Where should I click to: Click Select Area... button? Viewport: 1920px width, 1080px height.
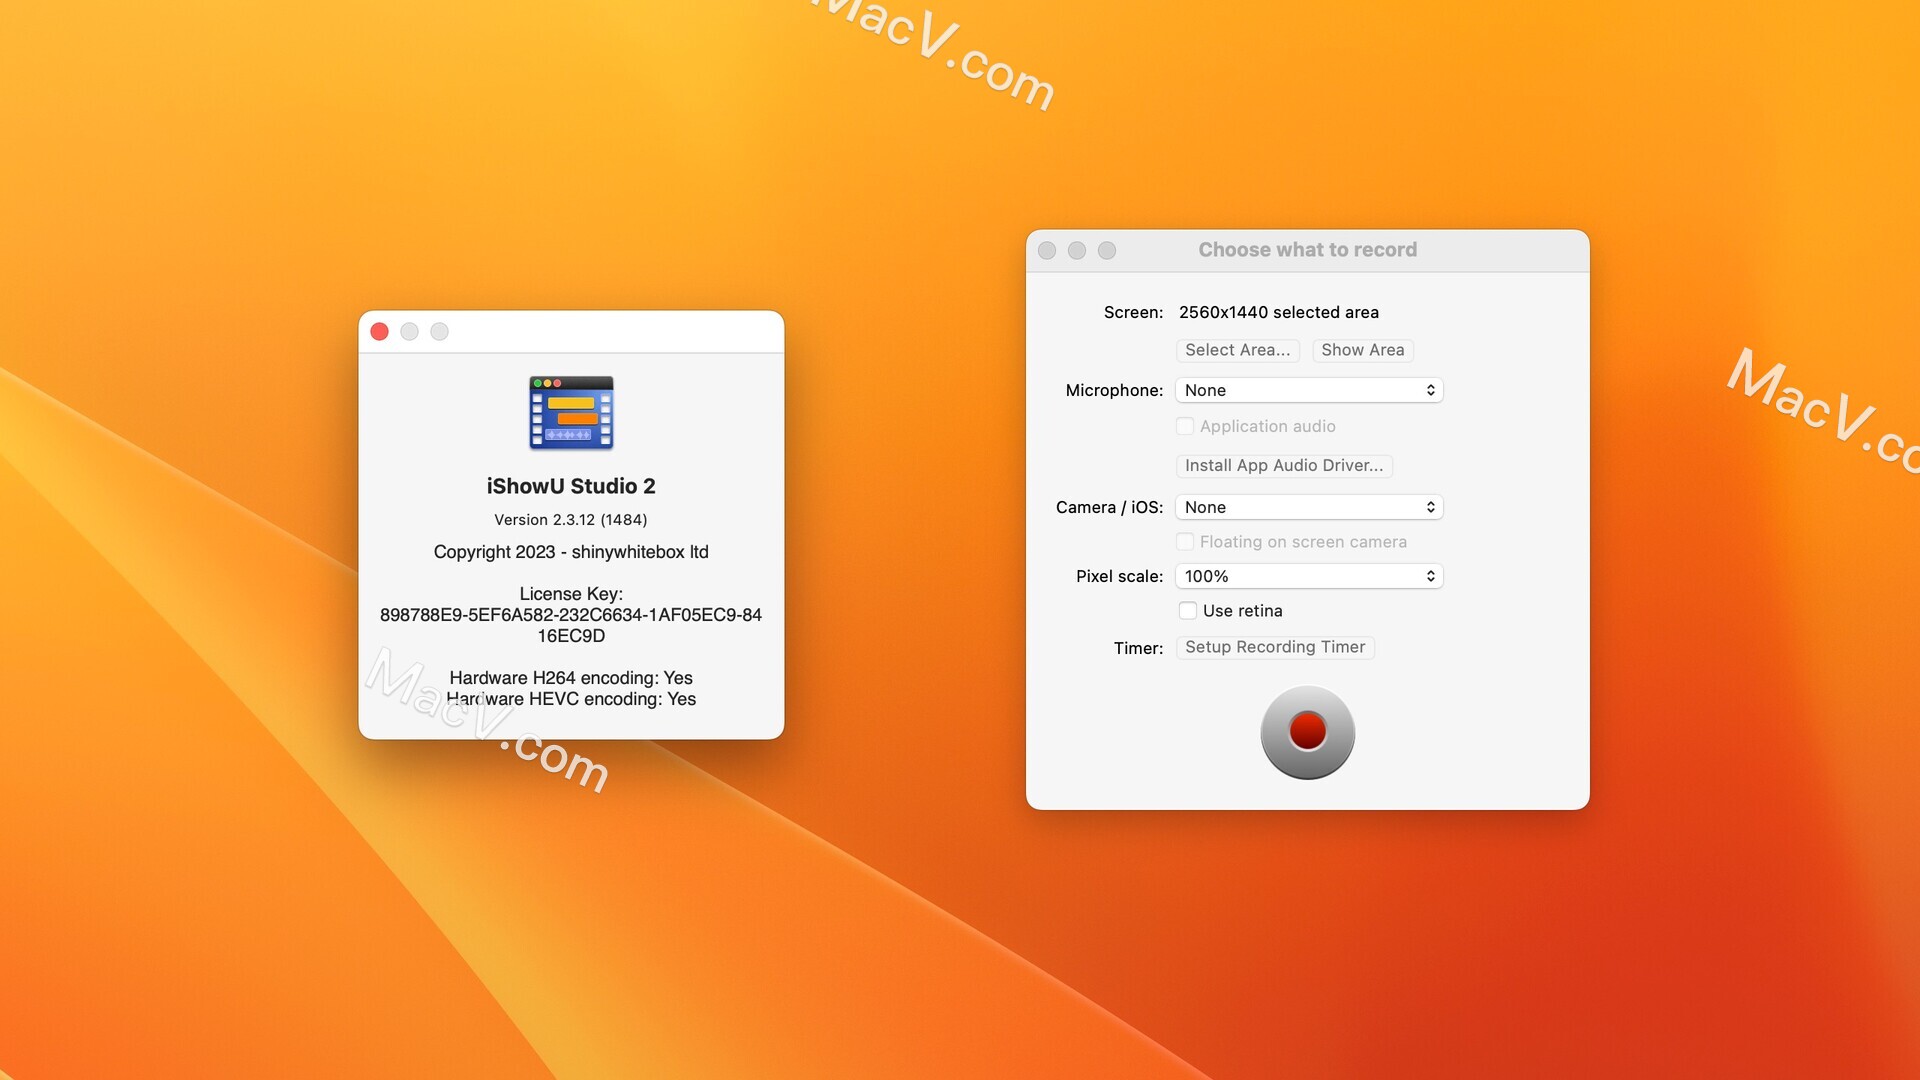pos(1237,350)
